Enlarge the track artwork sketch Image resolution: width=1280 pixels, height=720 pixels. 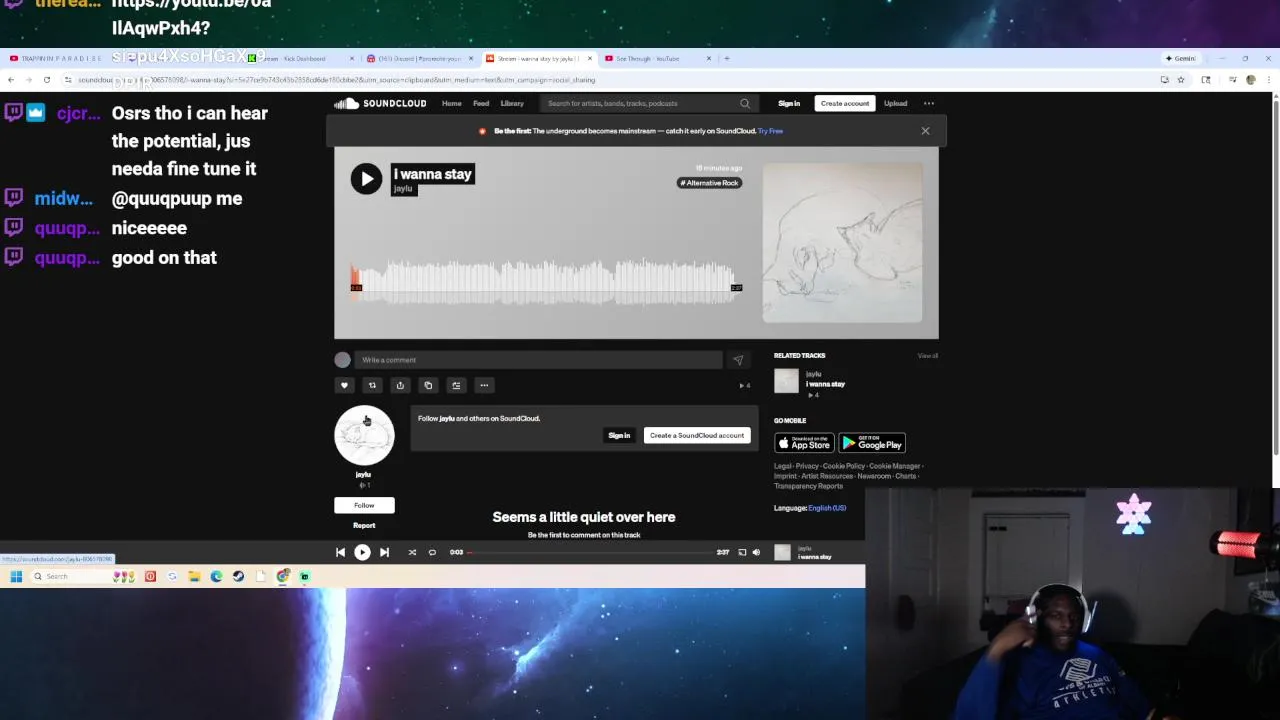coord(842,243)
